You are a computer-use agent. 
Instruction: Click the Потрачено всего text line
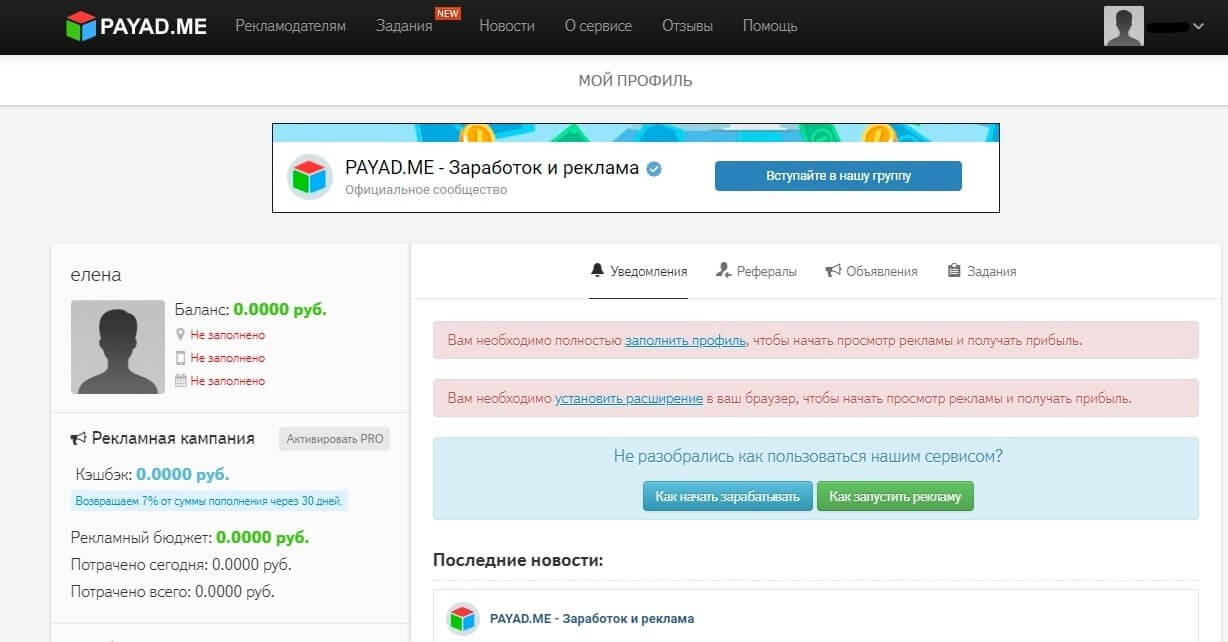(172, 592)
